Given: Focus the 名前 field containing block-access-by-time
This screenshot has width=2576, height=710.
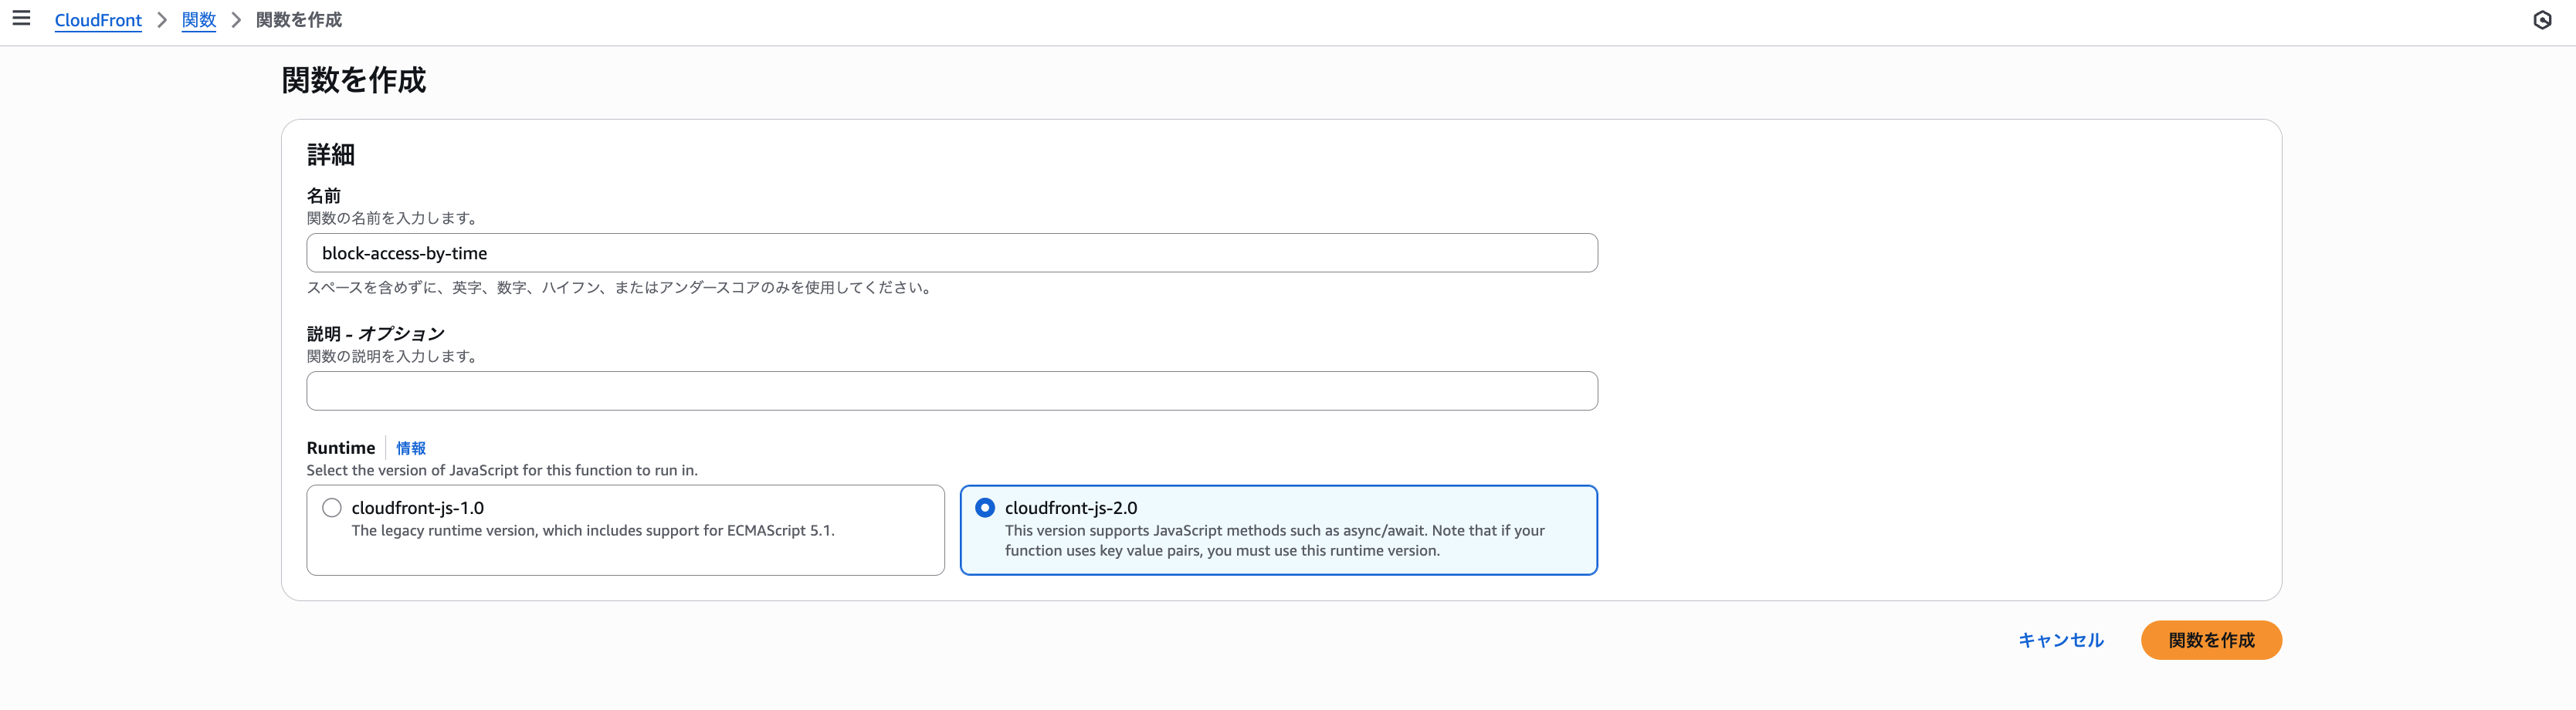Looking at the screenshot, I should coord(952,253).
